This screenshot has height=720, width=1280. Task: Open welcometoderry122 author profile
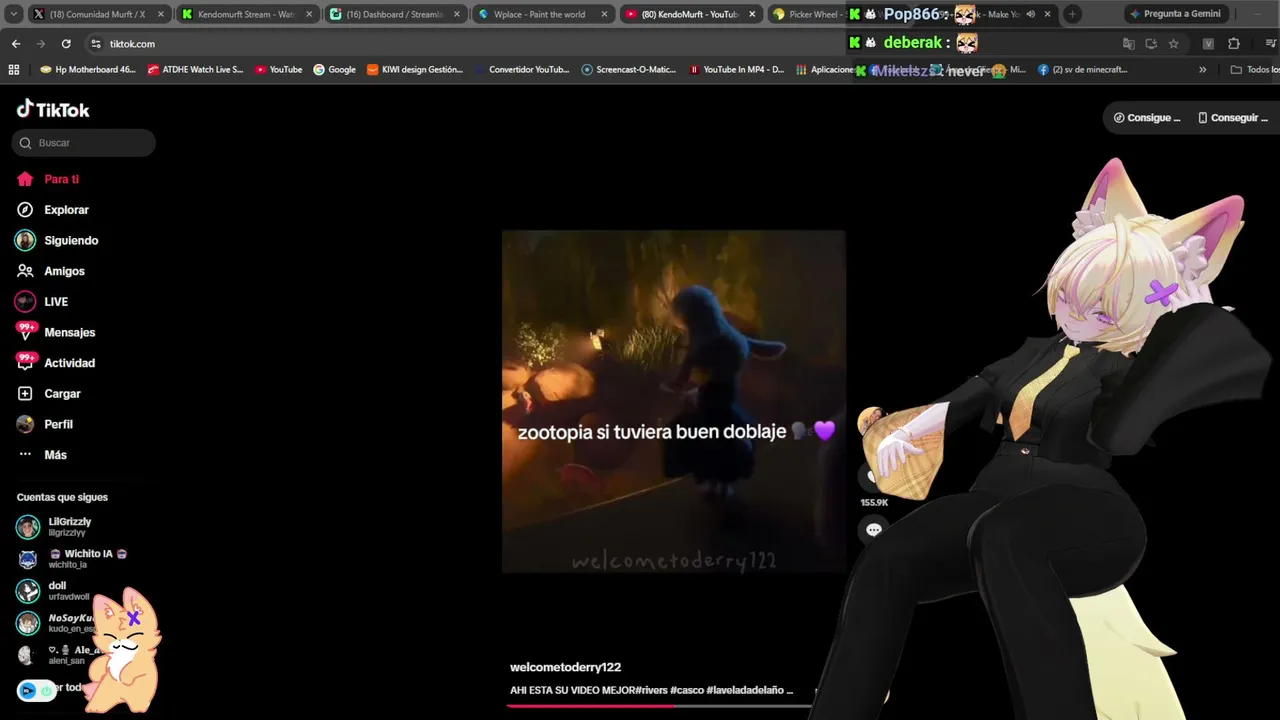coord(565,667)
